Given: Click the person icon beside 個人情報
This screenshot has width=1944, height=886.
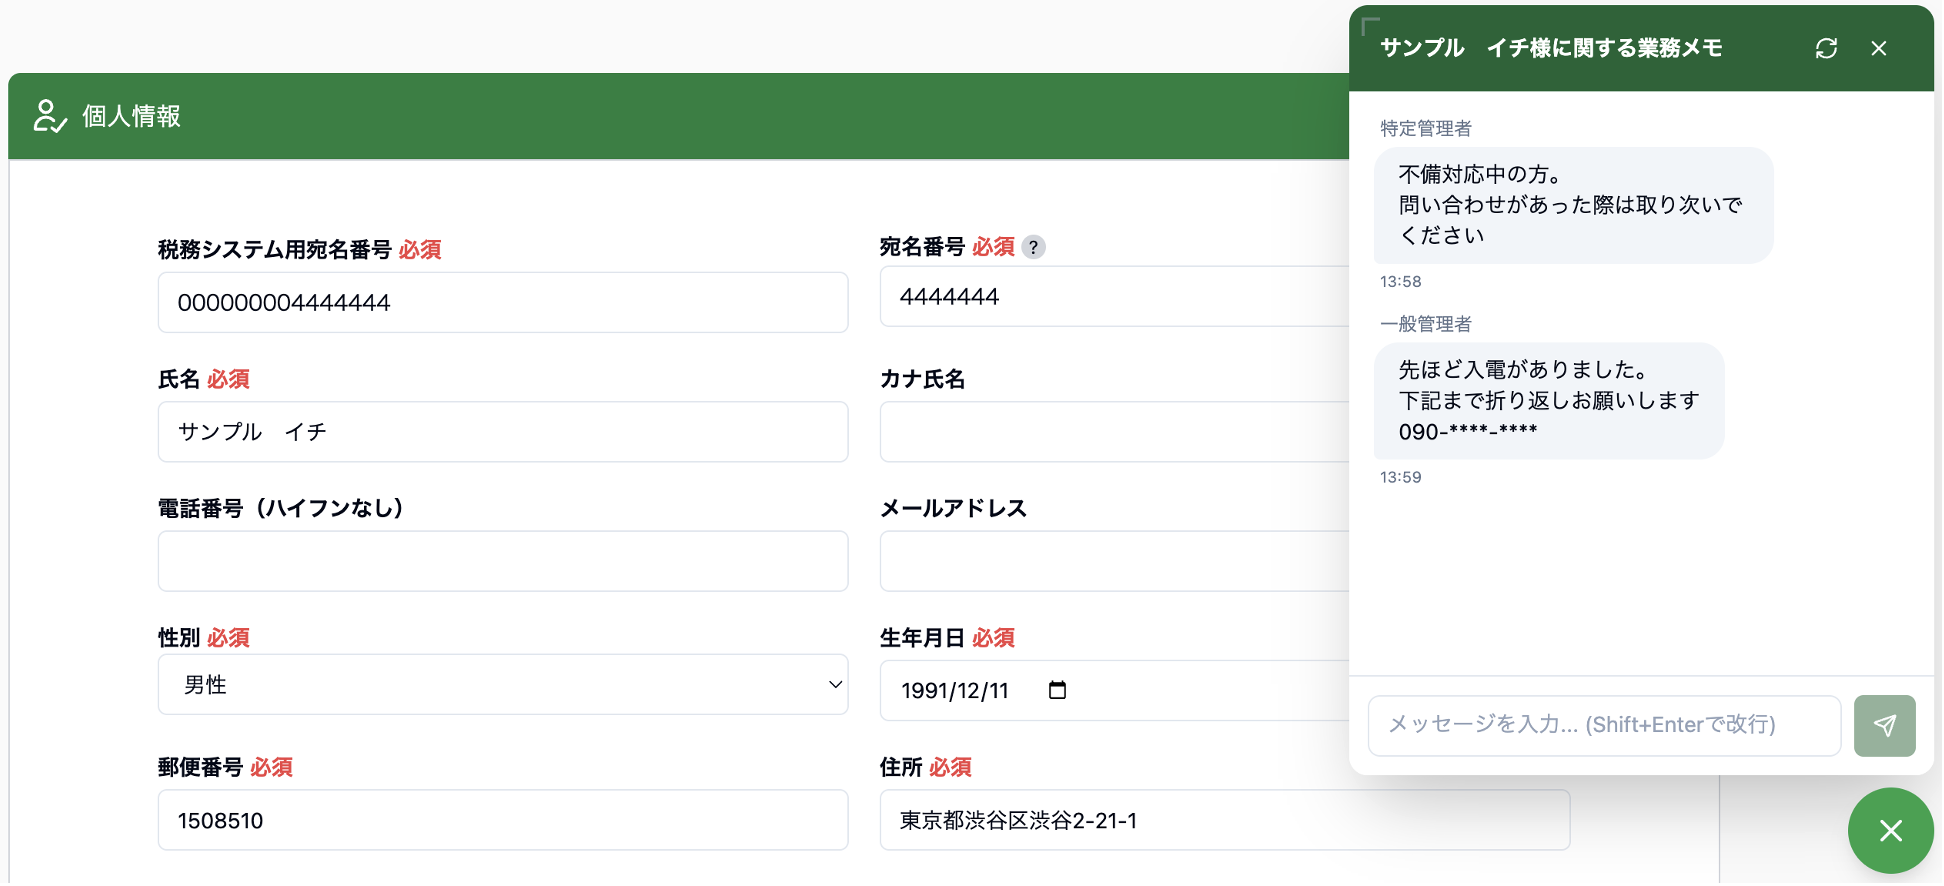Looking at the screenshot, I should click(49, 116).
